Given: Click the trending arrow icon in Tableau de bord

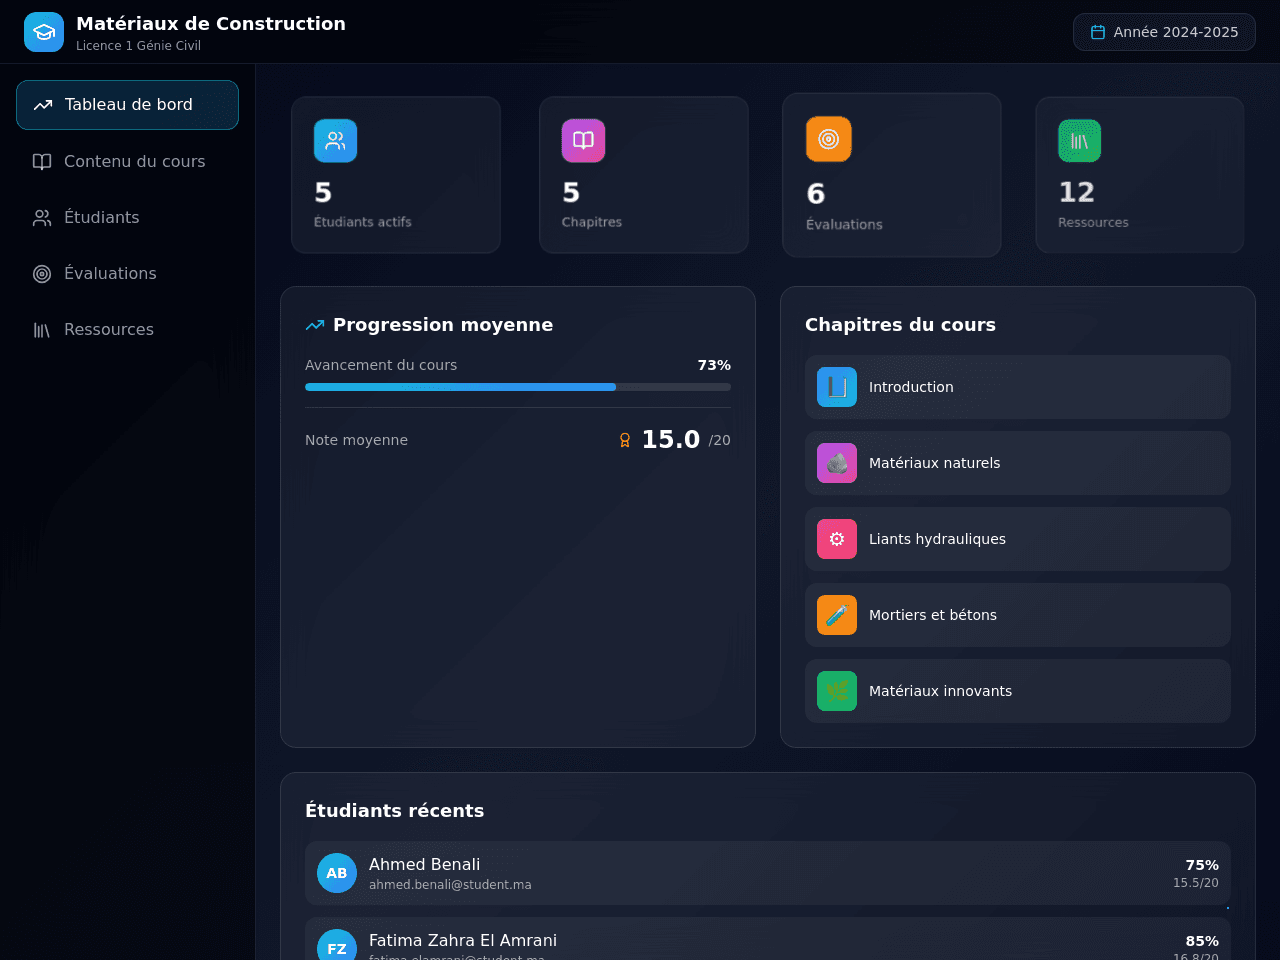Looking at the screenshot, I should (43, 105).
